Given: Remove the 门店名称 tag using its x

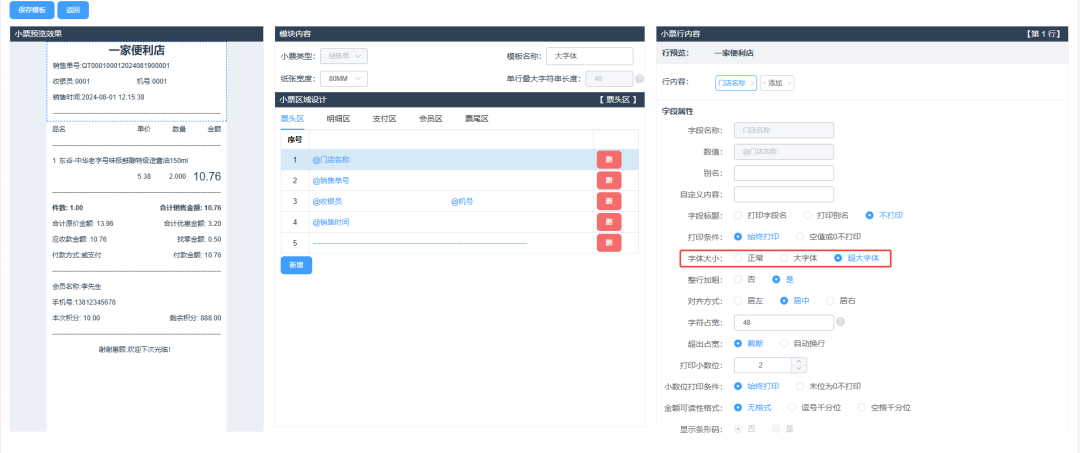Looking at the screenshot, I should [751, 83].
